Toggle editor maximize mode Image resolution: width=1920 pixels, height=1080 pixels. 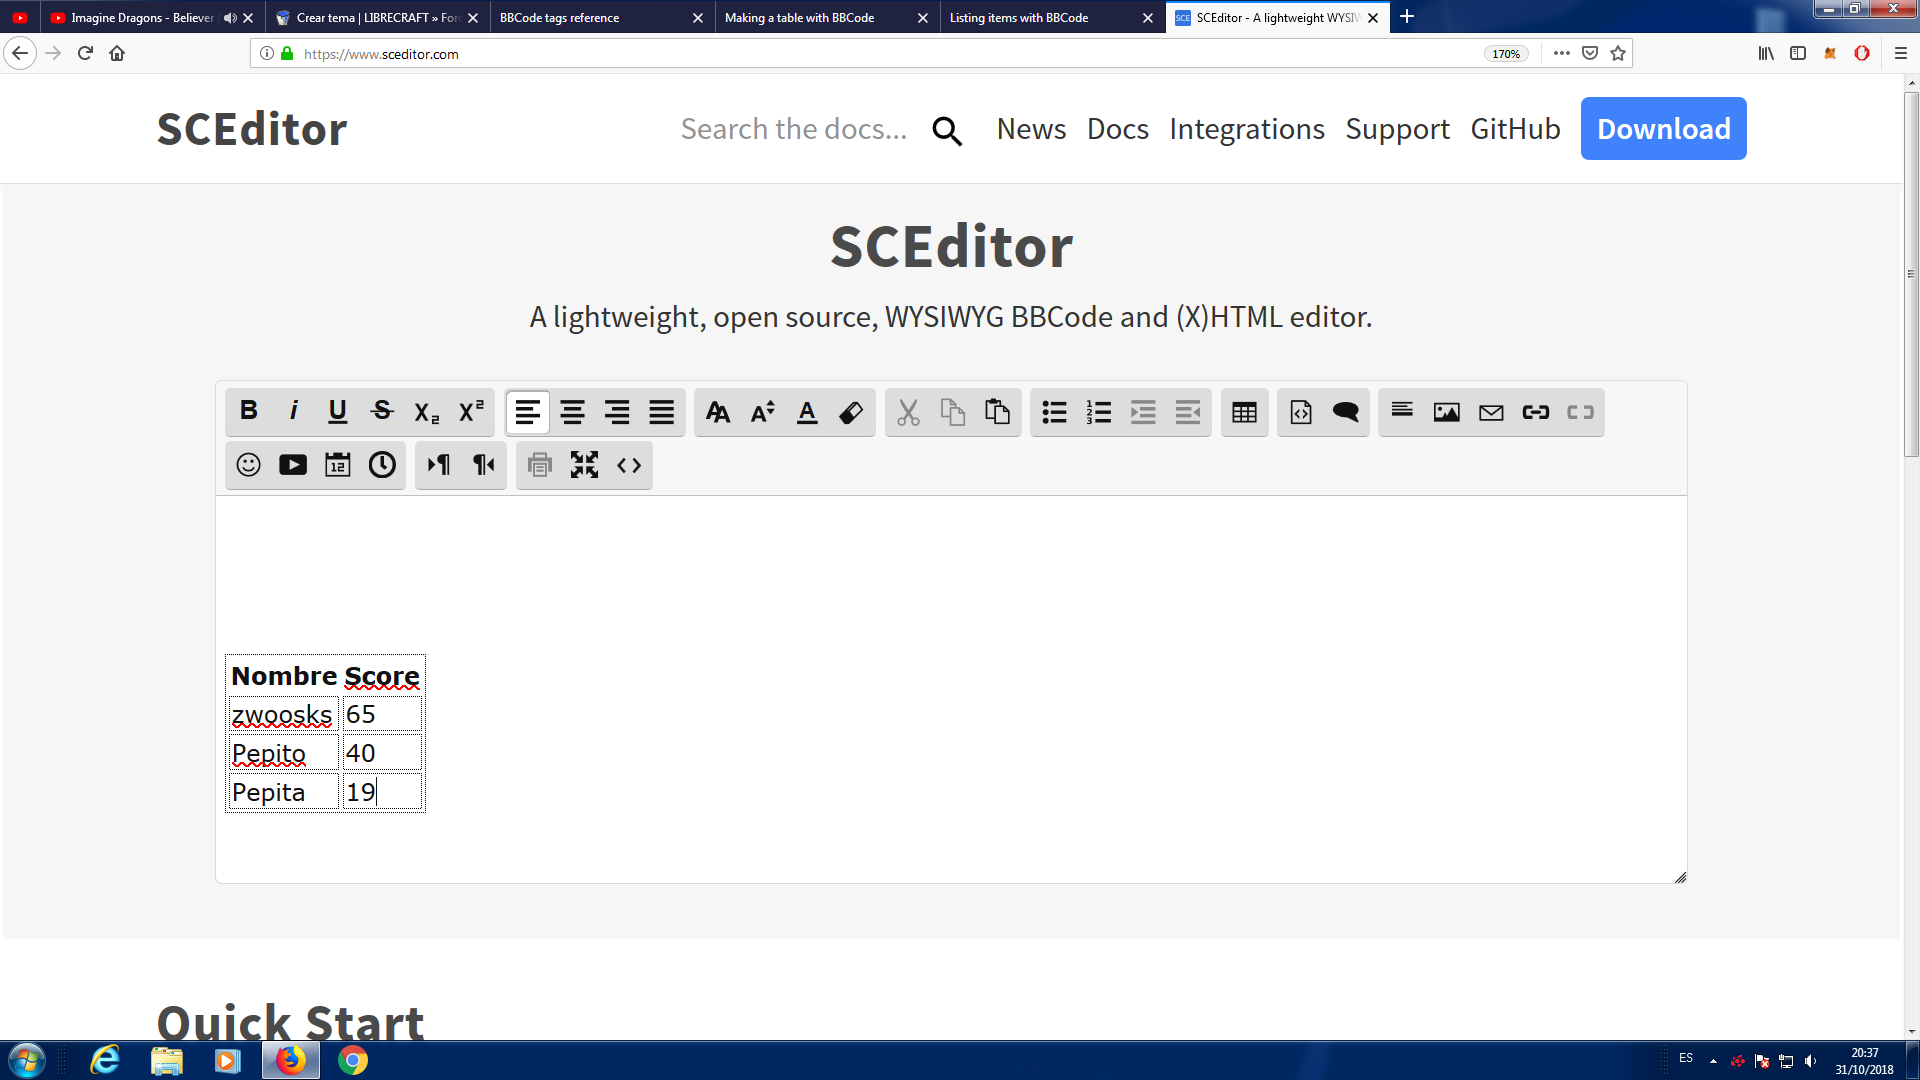(585, 465)
